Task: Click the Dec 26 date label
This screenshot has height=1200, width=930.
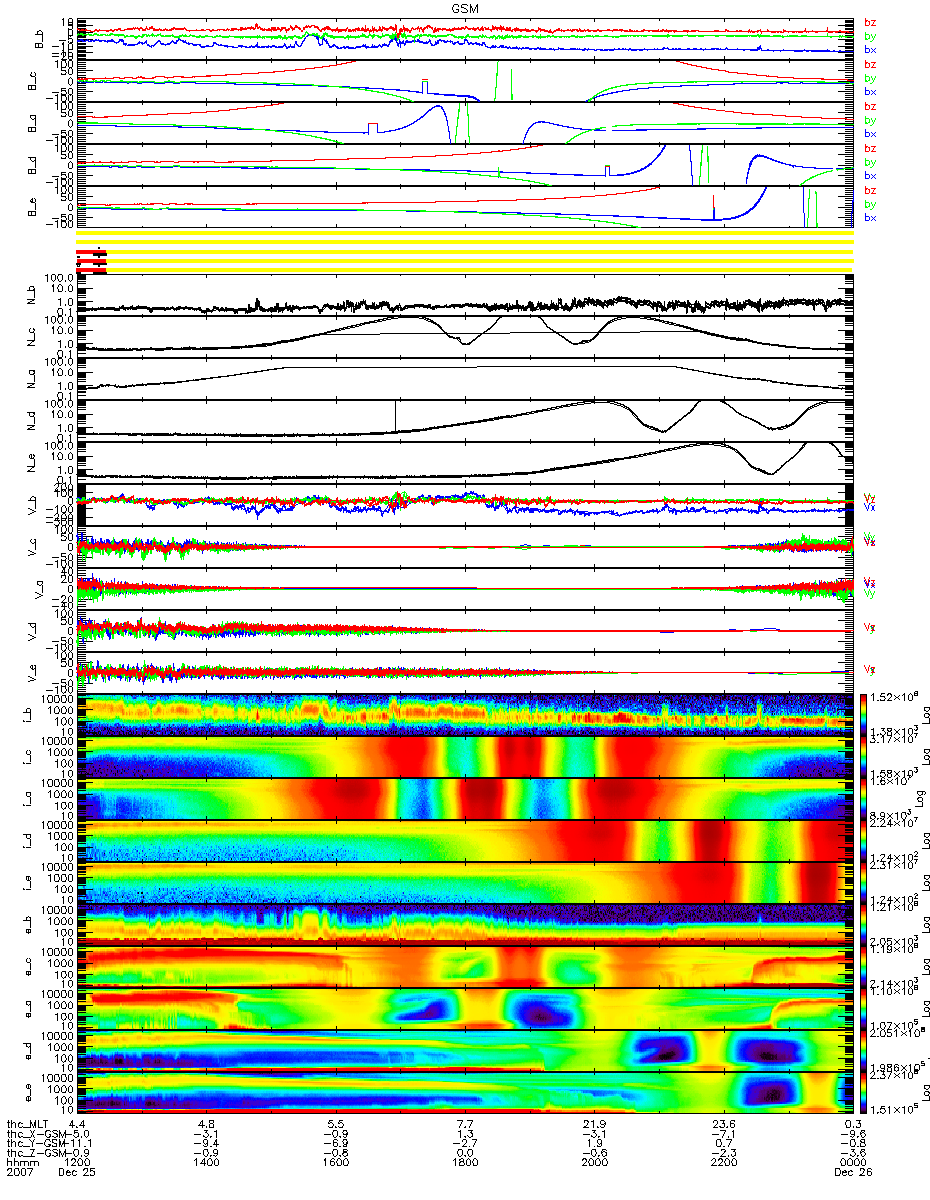Action: click(x=852, y=1173)
